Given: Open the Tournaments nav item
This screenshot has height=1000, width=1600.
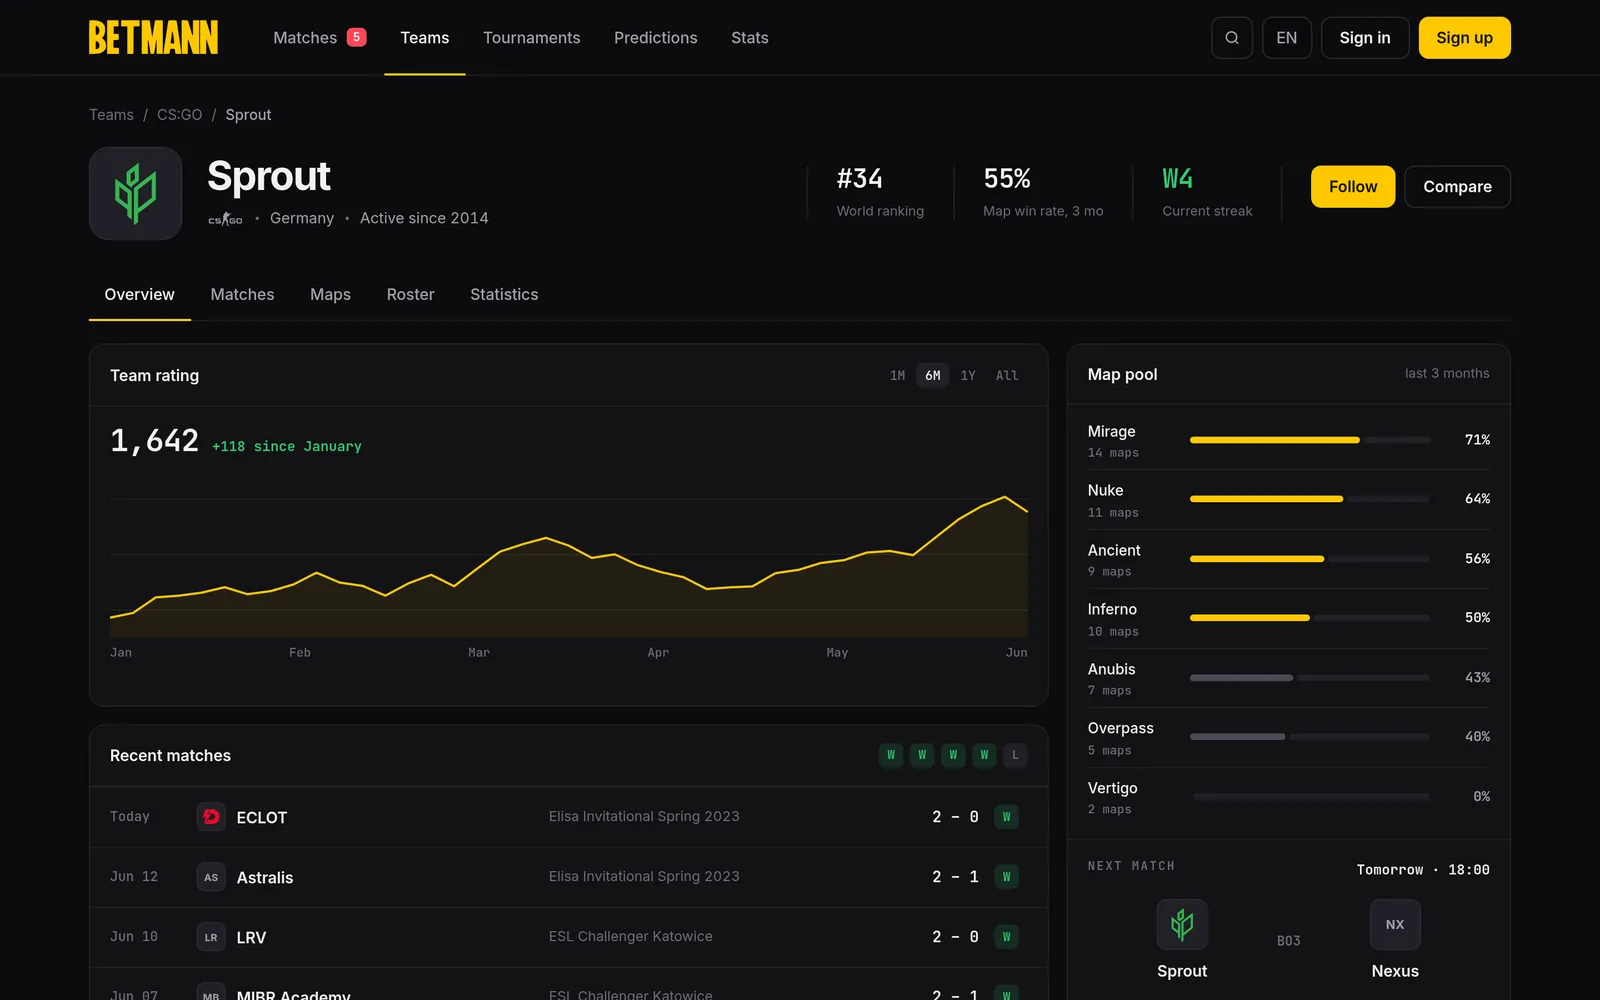Looking at the screenshot, I should (x=532, y=38).
